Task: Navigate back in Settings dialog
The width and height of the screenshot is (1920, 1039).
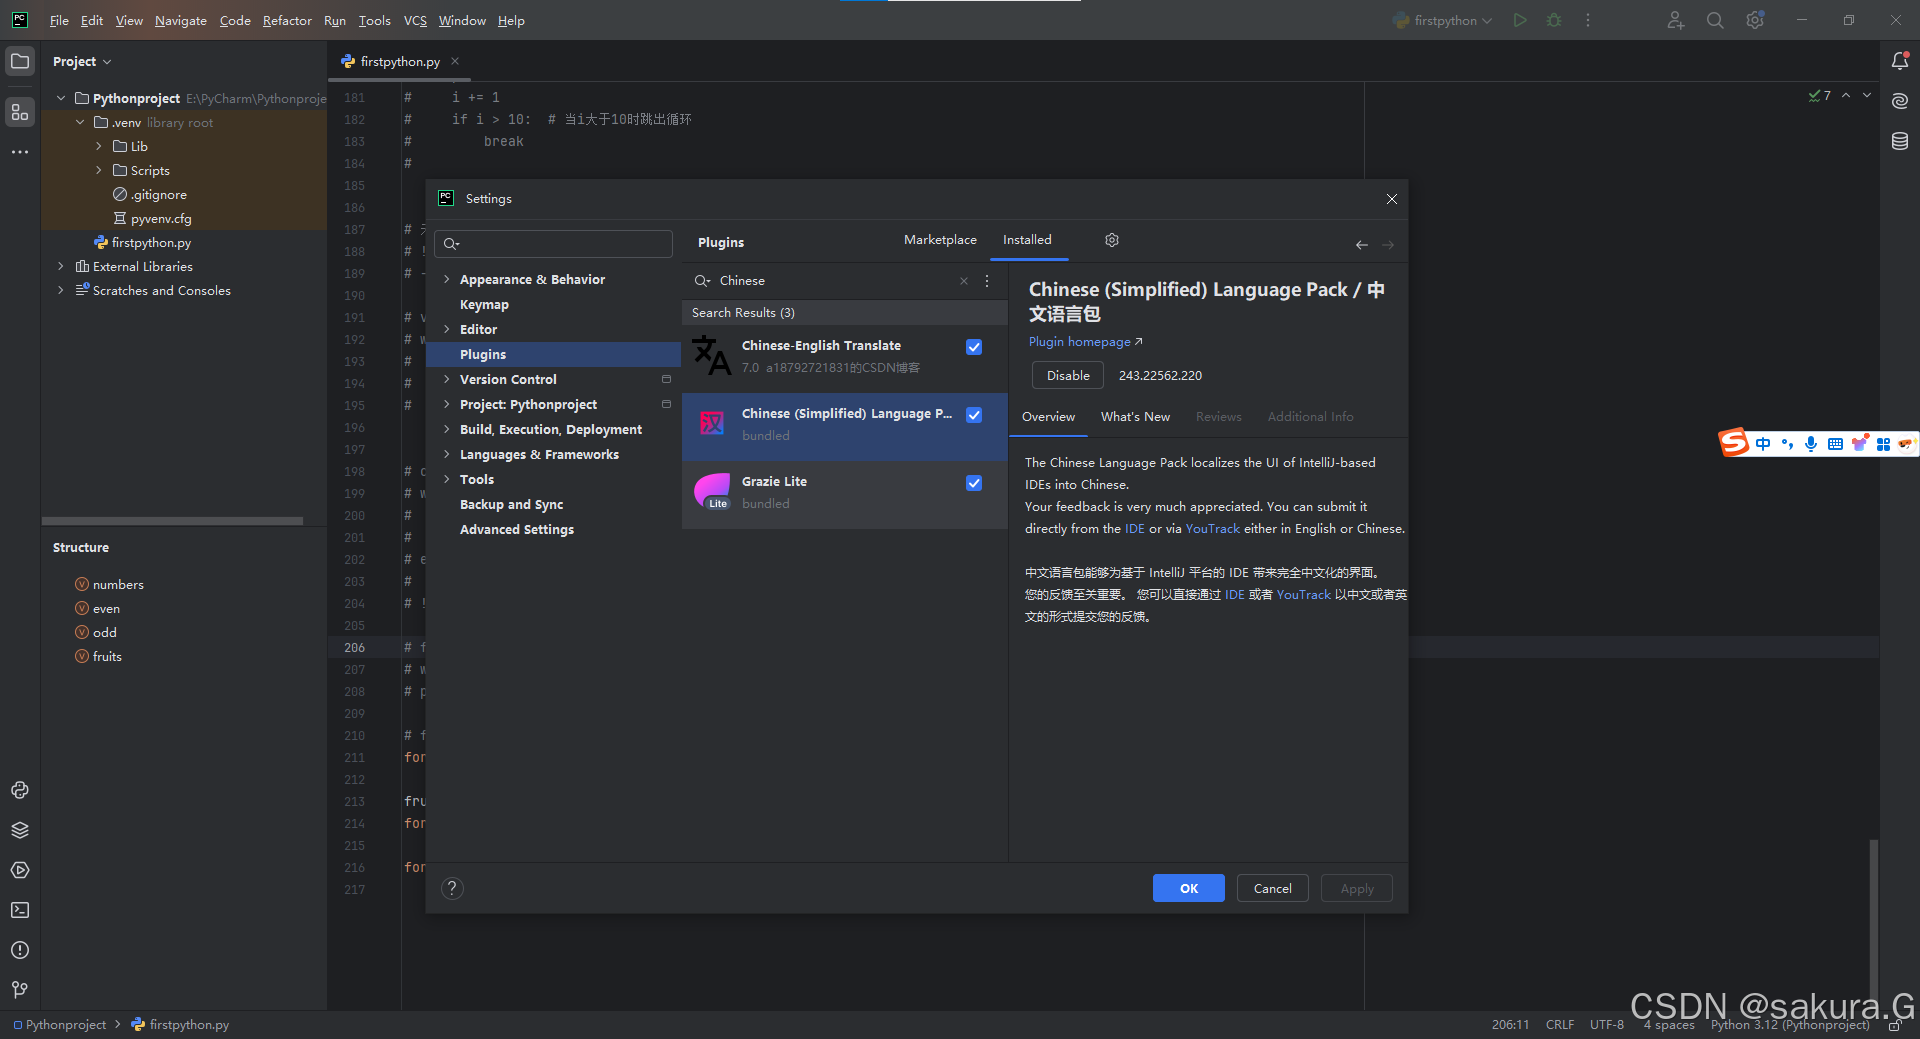Action: click(x=1362, y=244)
